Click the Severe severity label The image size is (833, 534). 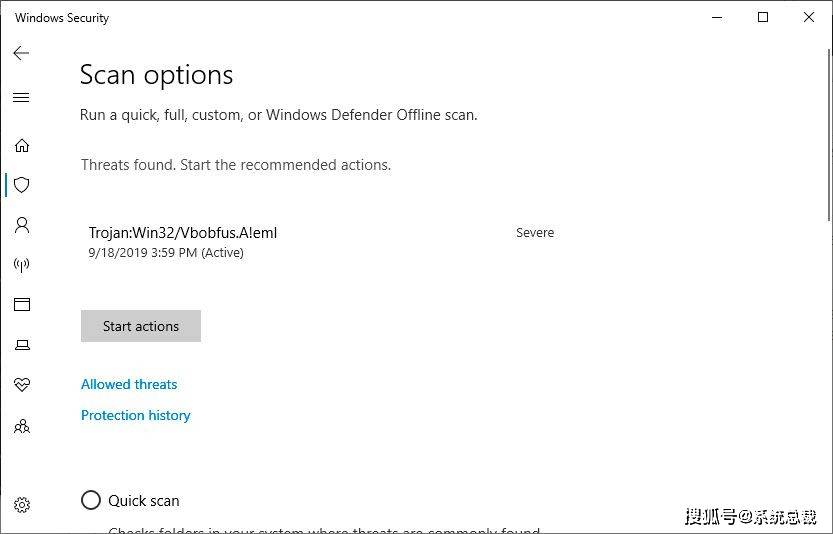[x=535, y=233]
